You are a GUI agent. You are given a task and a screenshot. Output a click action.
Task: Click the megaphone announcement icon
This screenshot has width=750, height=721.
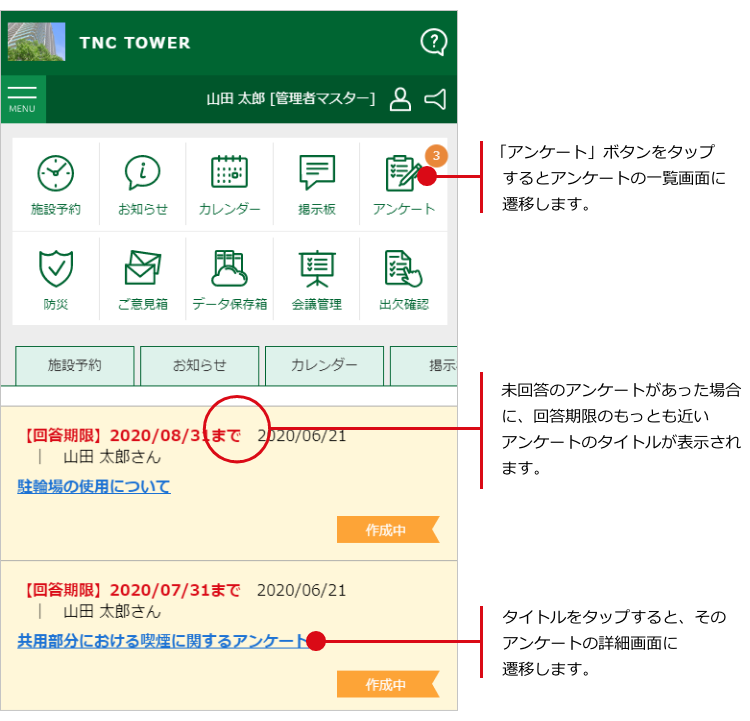(x=435, y=98)
